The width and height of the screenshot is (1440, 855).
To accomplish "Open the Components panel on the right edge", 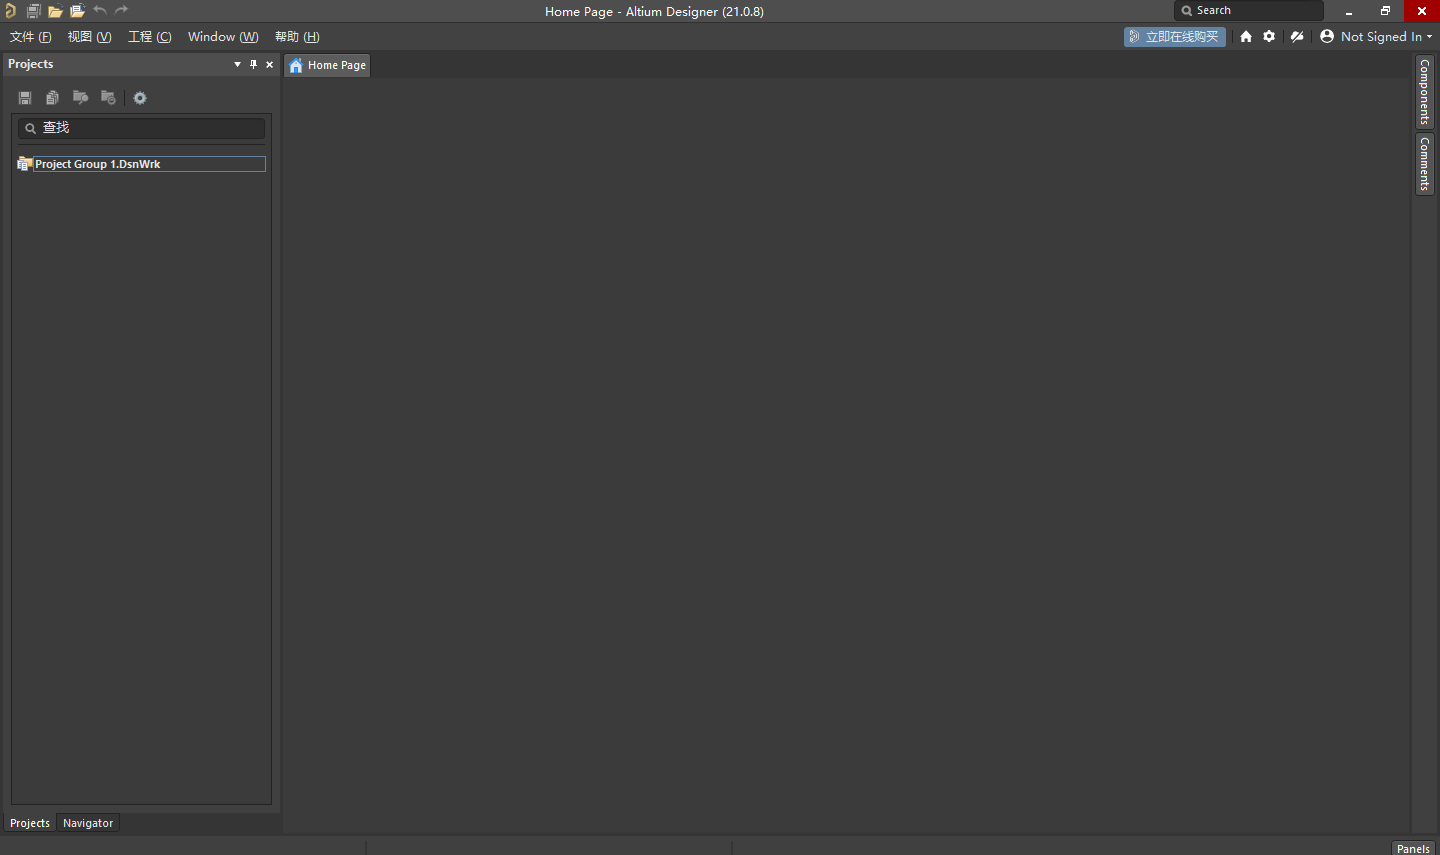I will pos(1424,92).
